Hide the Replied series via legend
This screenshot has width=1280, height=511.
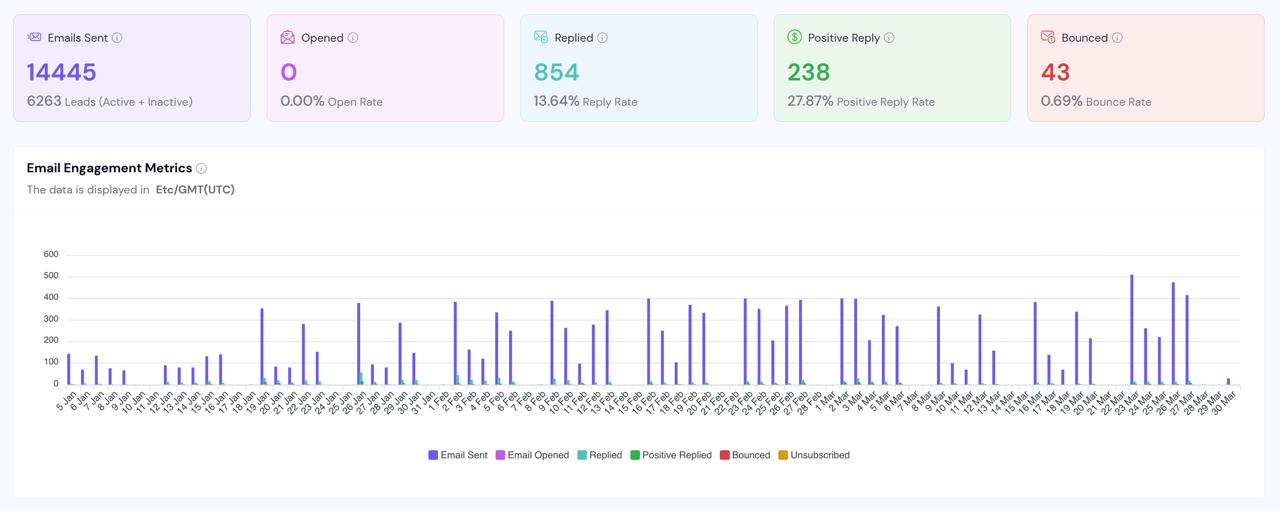[600, 455]
